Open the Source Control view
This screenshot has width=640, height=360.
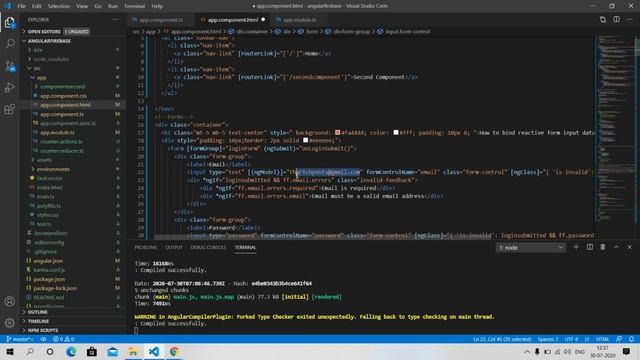[x=10, y=66]
